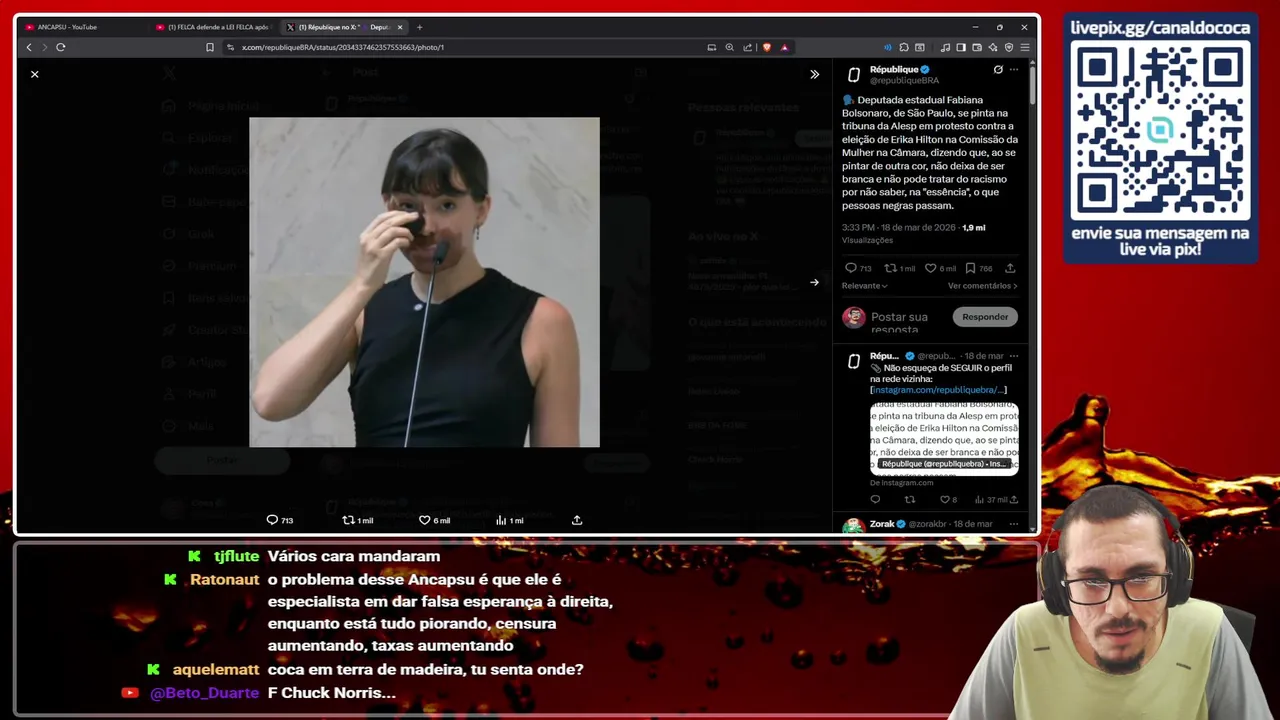Screen dimensions: 1280x720
Task: Open République's profile avatar in the side panel
Action: [854, 75]
